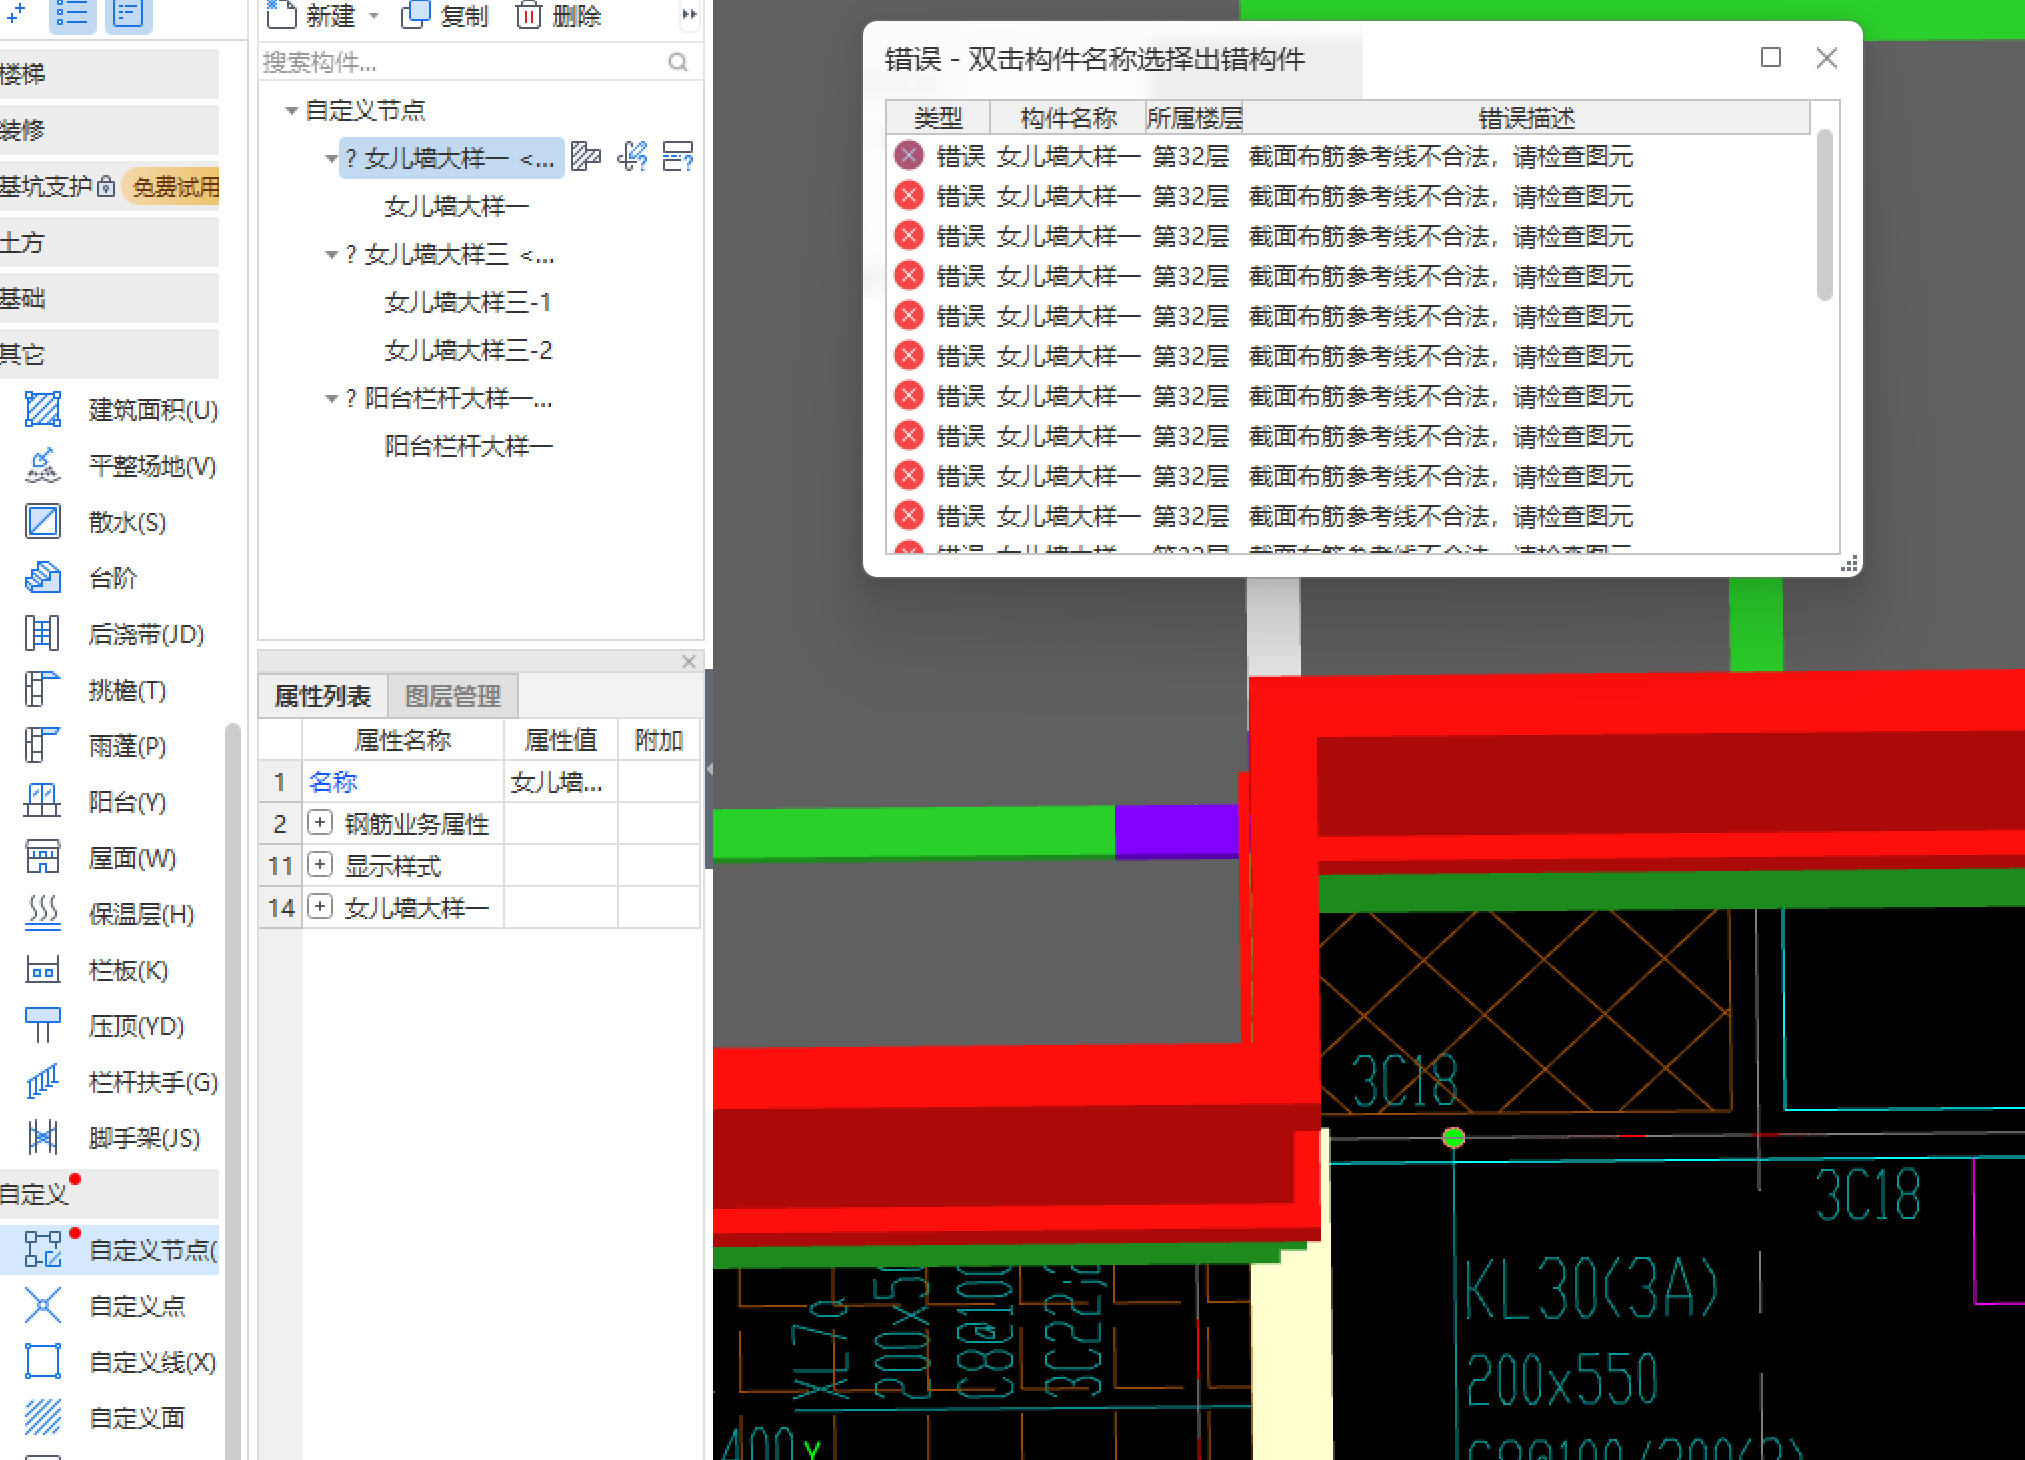2025x1460 pixels.
Task: Open the 楼梯 category
Action: (109, 74)
